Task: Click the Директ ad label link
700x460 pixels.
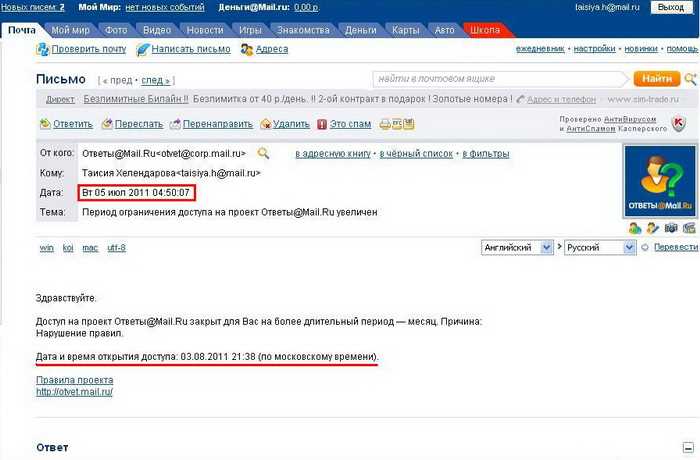Action: (x=60, y=99)
